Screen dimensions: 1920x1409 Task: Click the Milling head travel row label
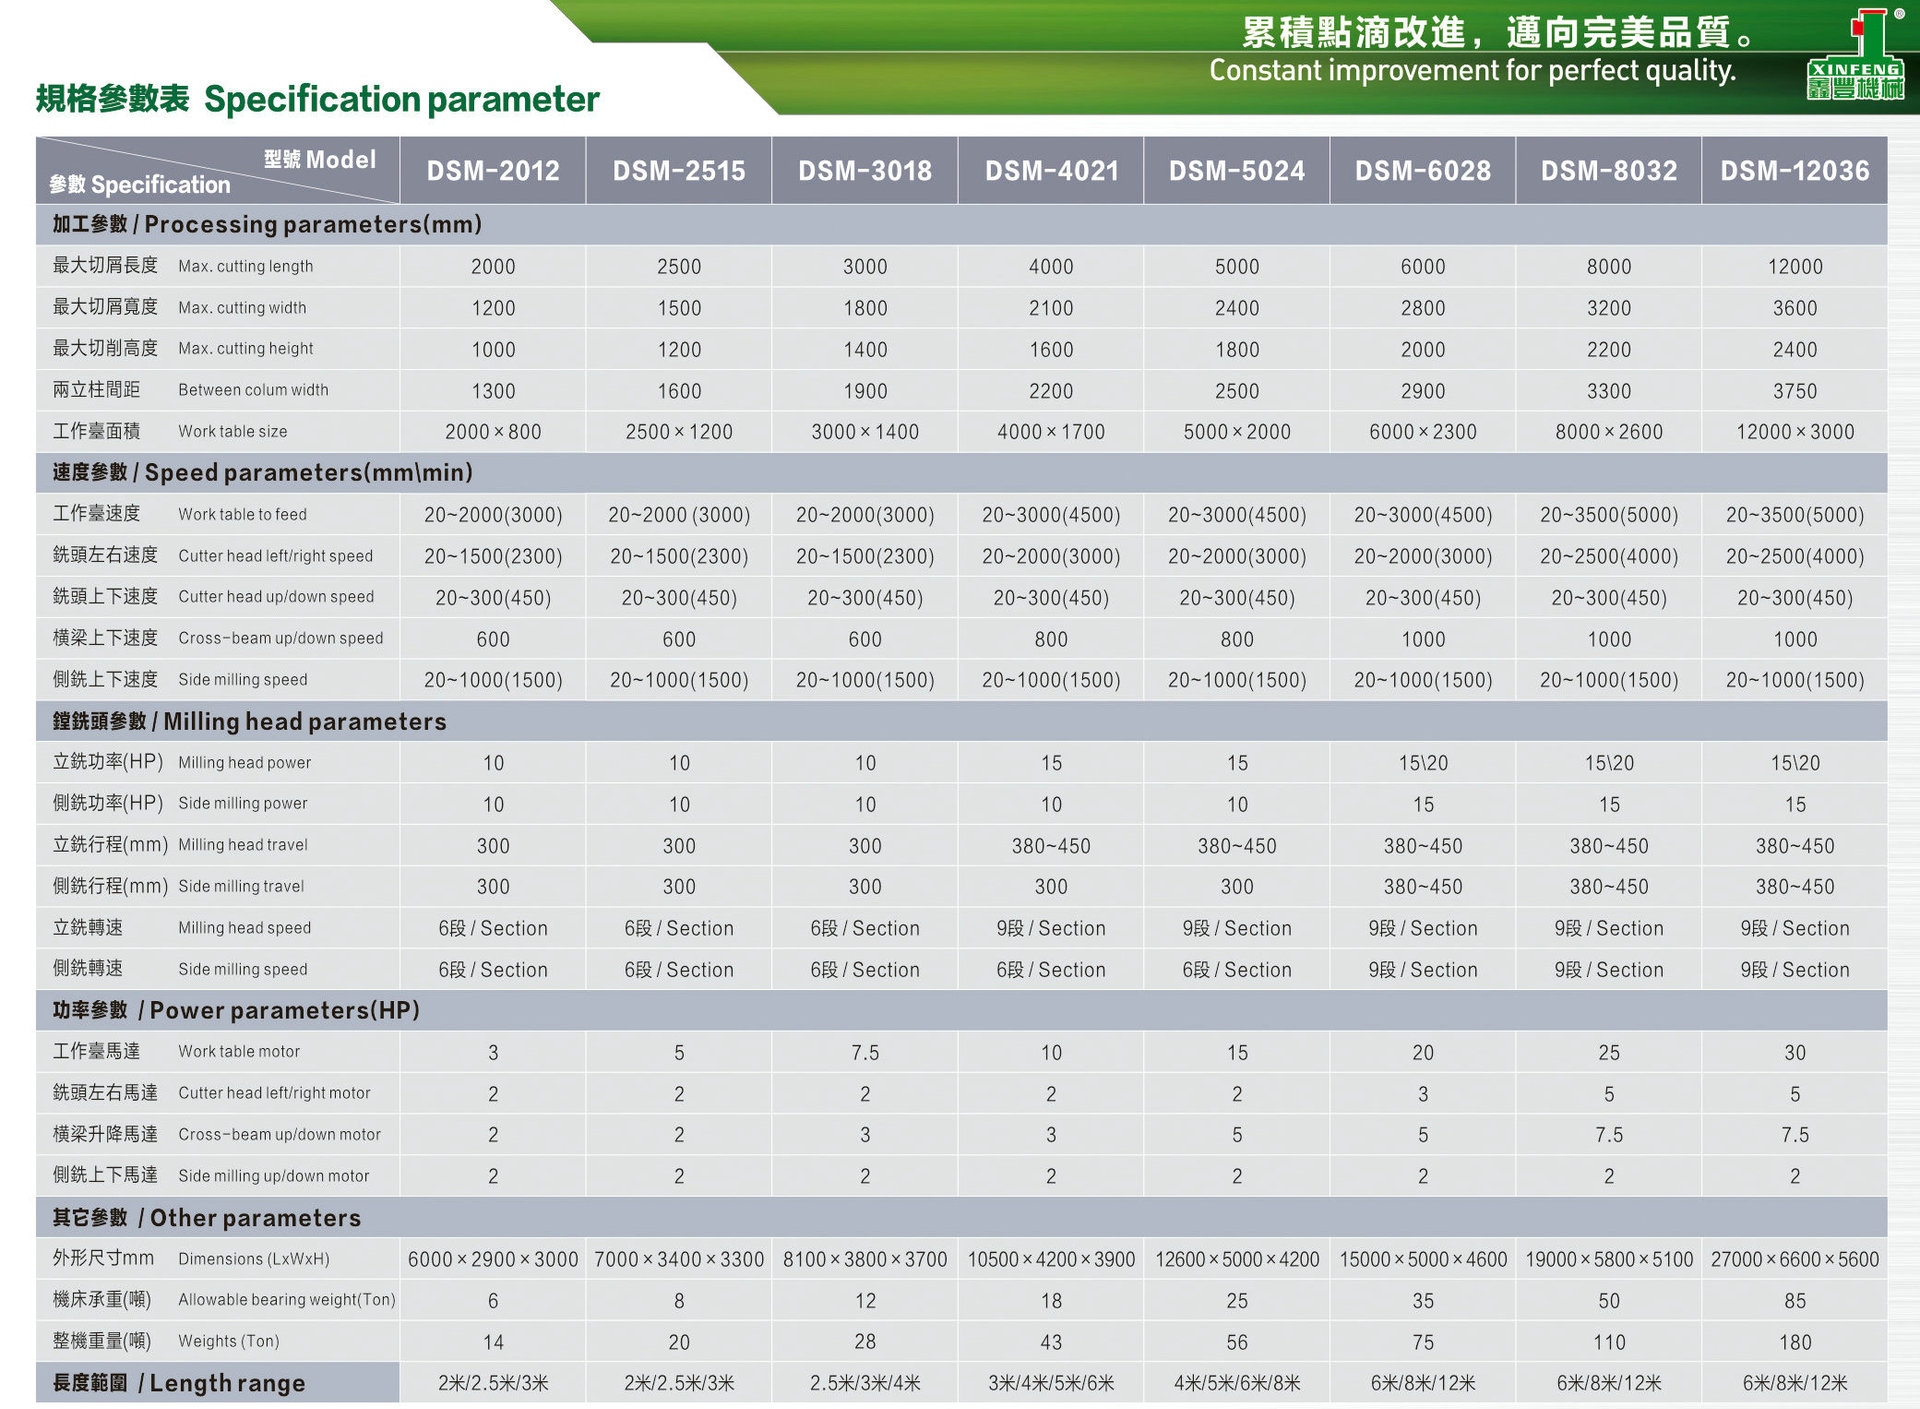coord(243,845)
